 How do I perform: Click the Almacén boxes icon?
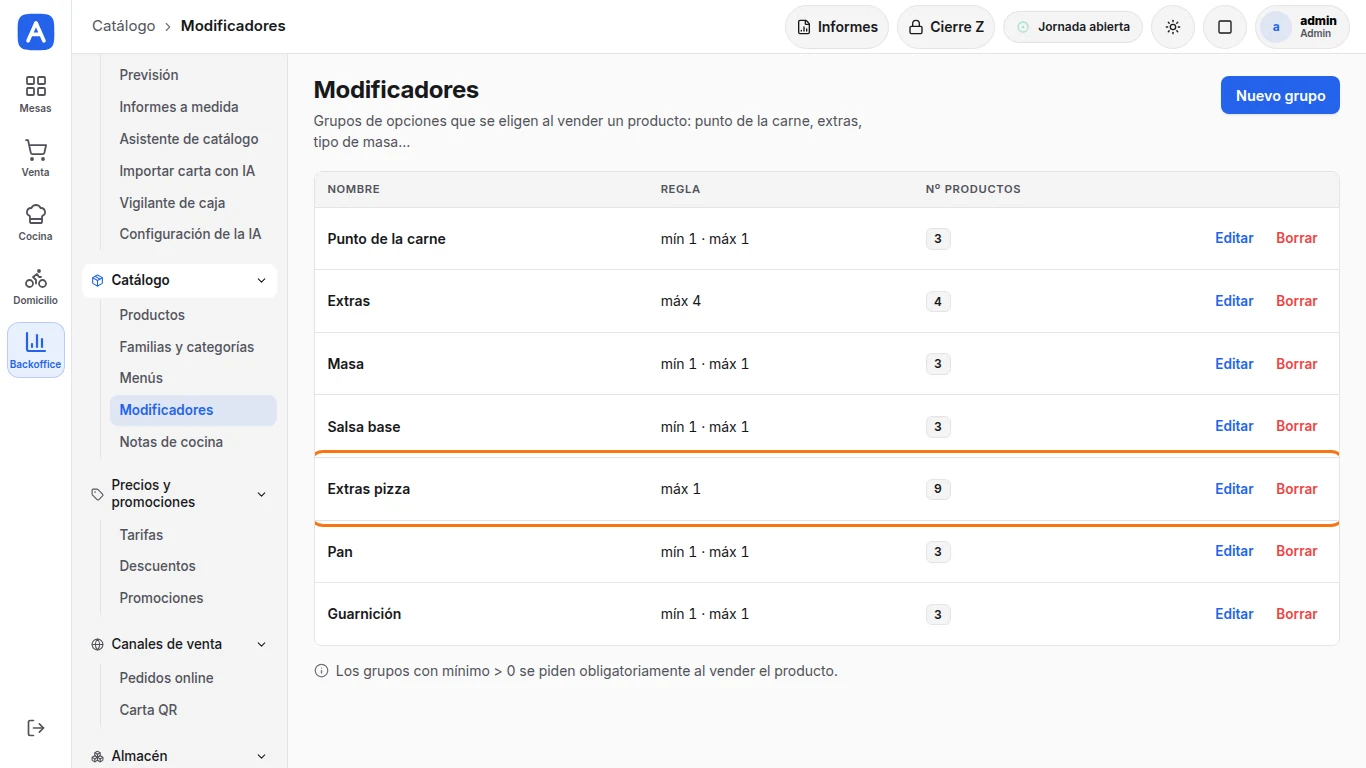pos(97,757)
